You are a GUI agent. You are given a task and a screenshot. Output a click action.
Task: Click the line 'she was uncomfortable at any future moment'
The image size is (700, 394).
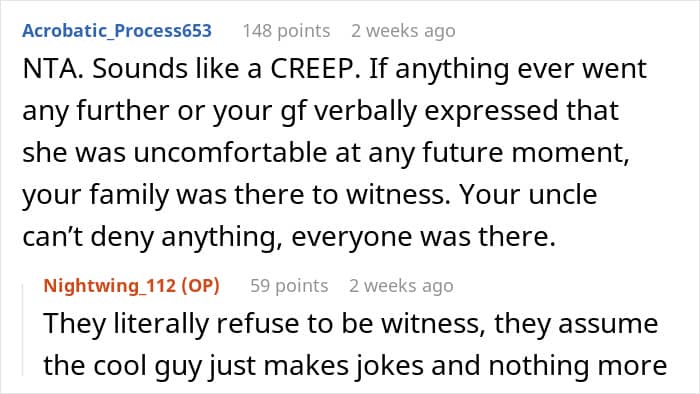(x=326, y=153)
